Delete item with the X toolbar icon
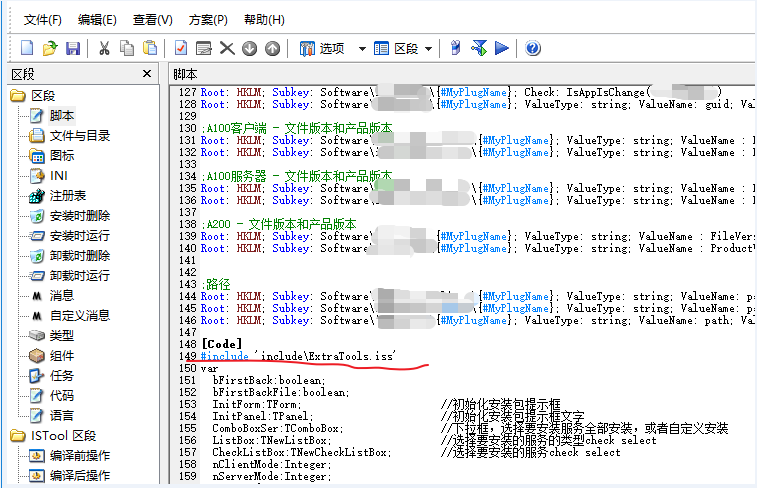The width and height of the screenshot is (757, 488). tap(227, 48)
